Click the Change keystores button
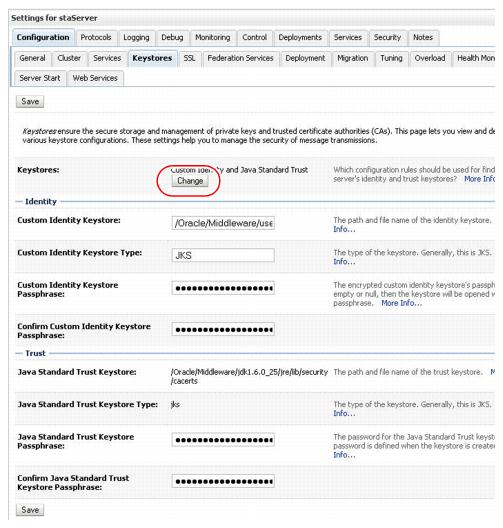This screenshot has height=528, width=503. click(x=190, y=181)
